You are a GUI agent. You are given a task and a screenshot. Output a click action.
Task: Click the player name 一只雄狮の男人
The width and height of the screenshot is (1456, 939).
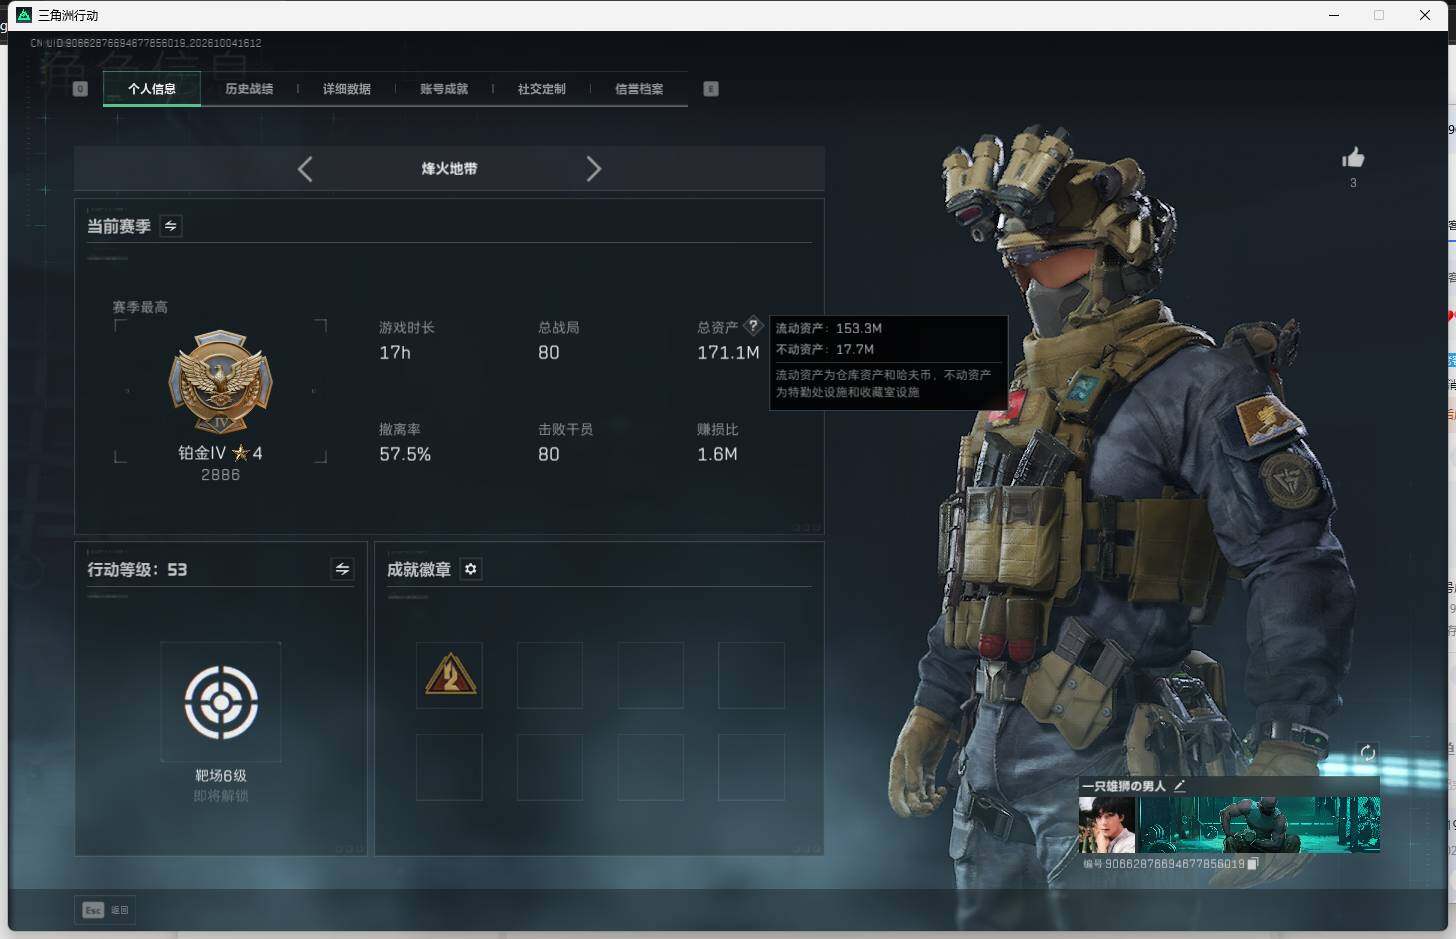point(1124,786)
